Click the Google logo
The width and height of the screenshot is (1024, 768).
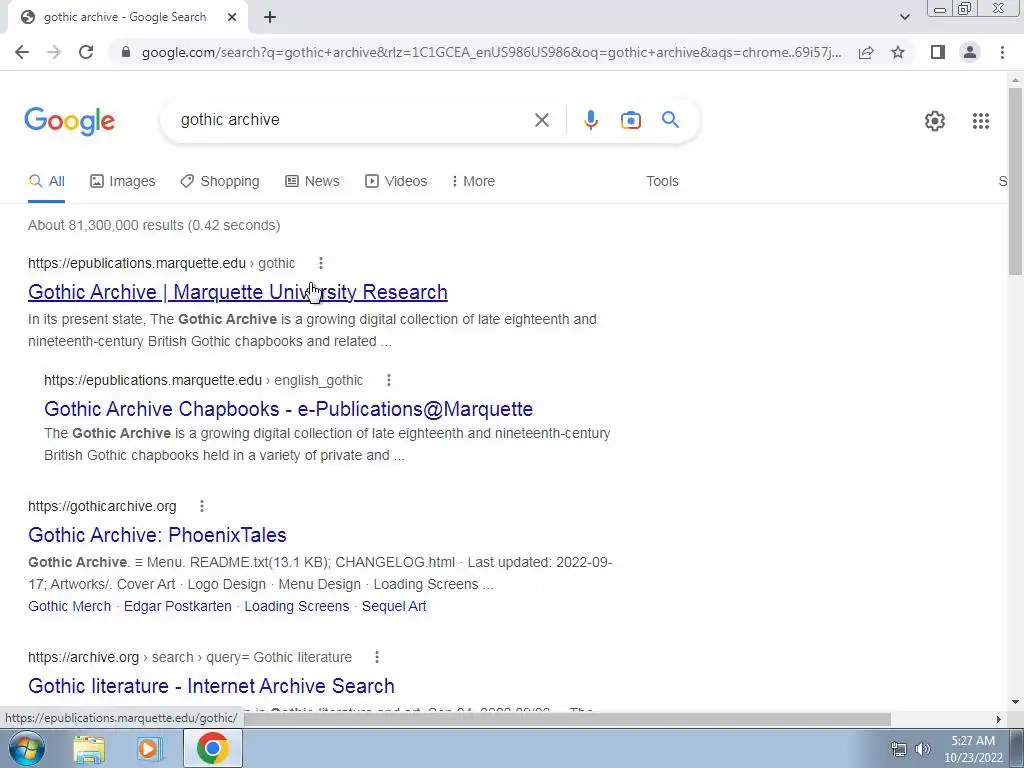pos(70,121)
